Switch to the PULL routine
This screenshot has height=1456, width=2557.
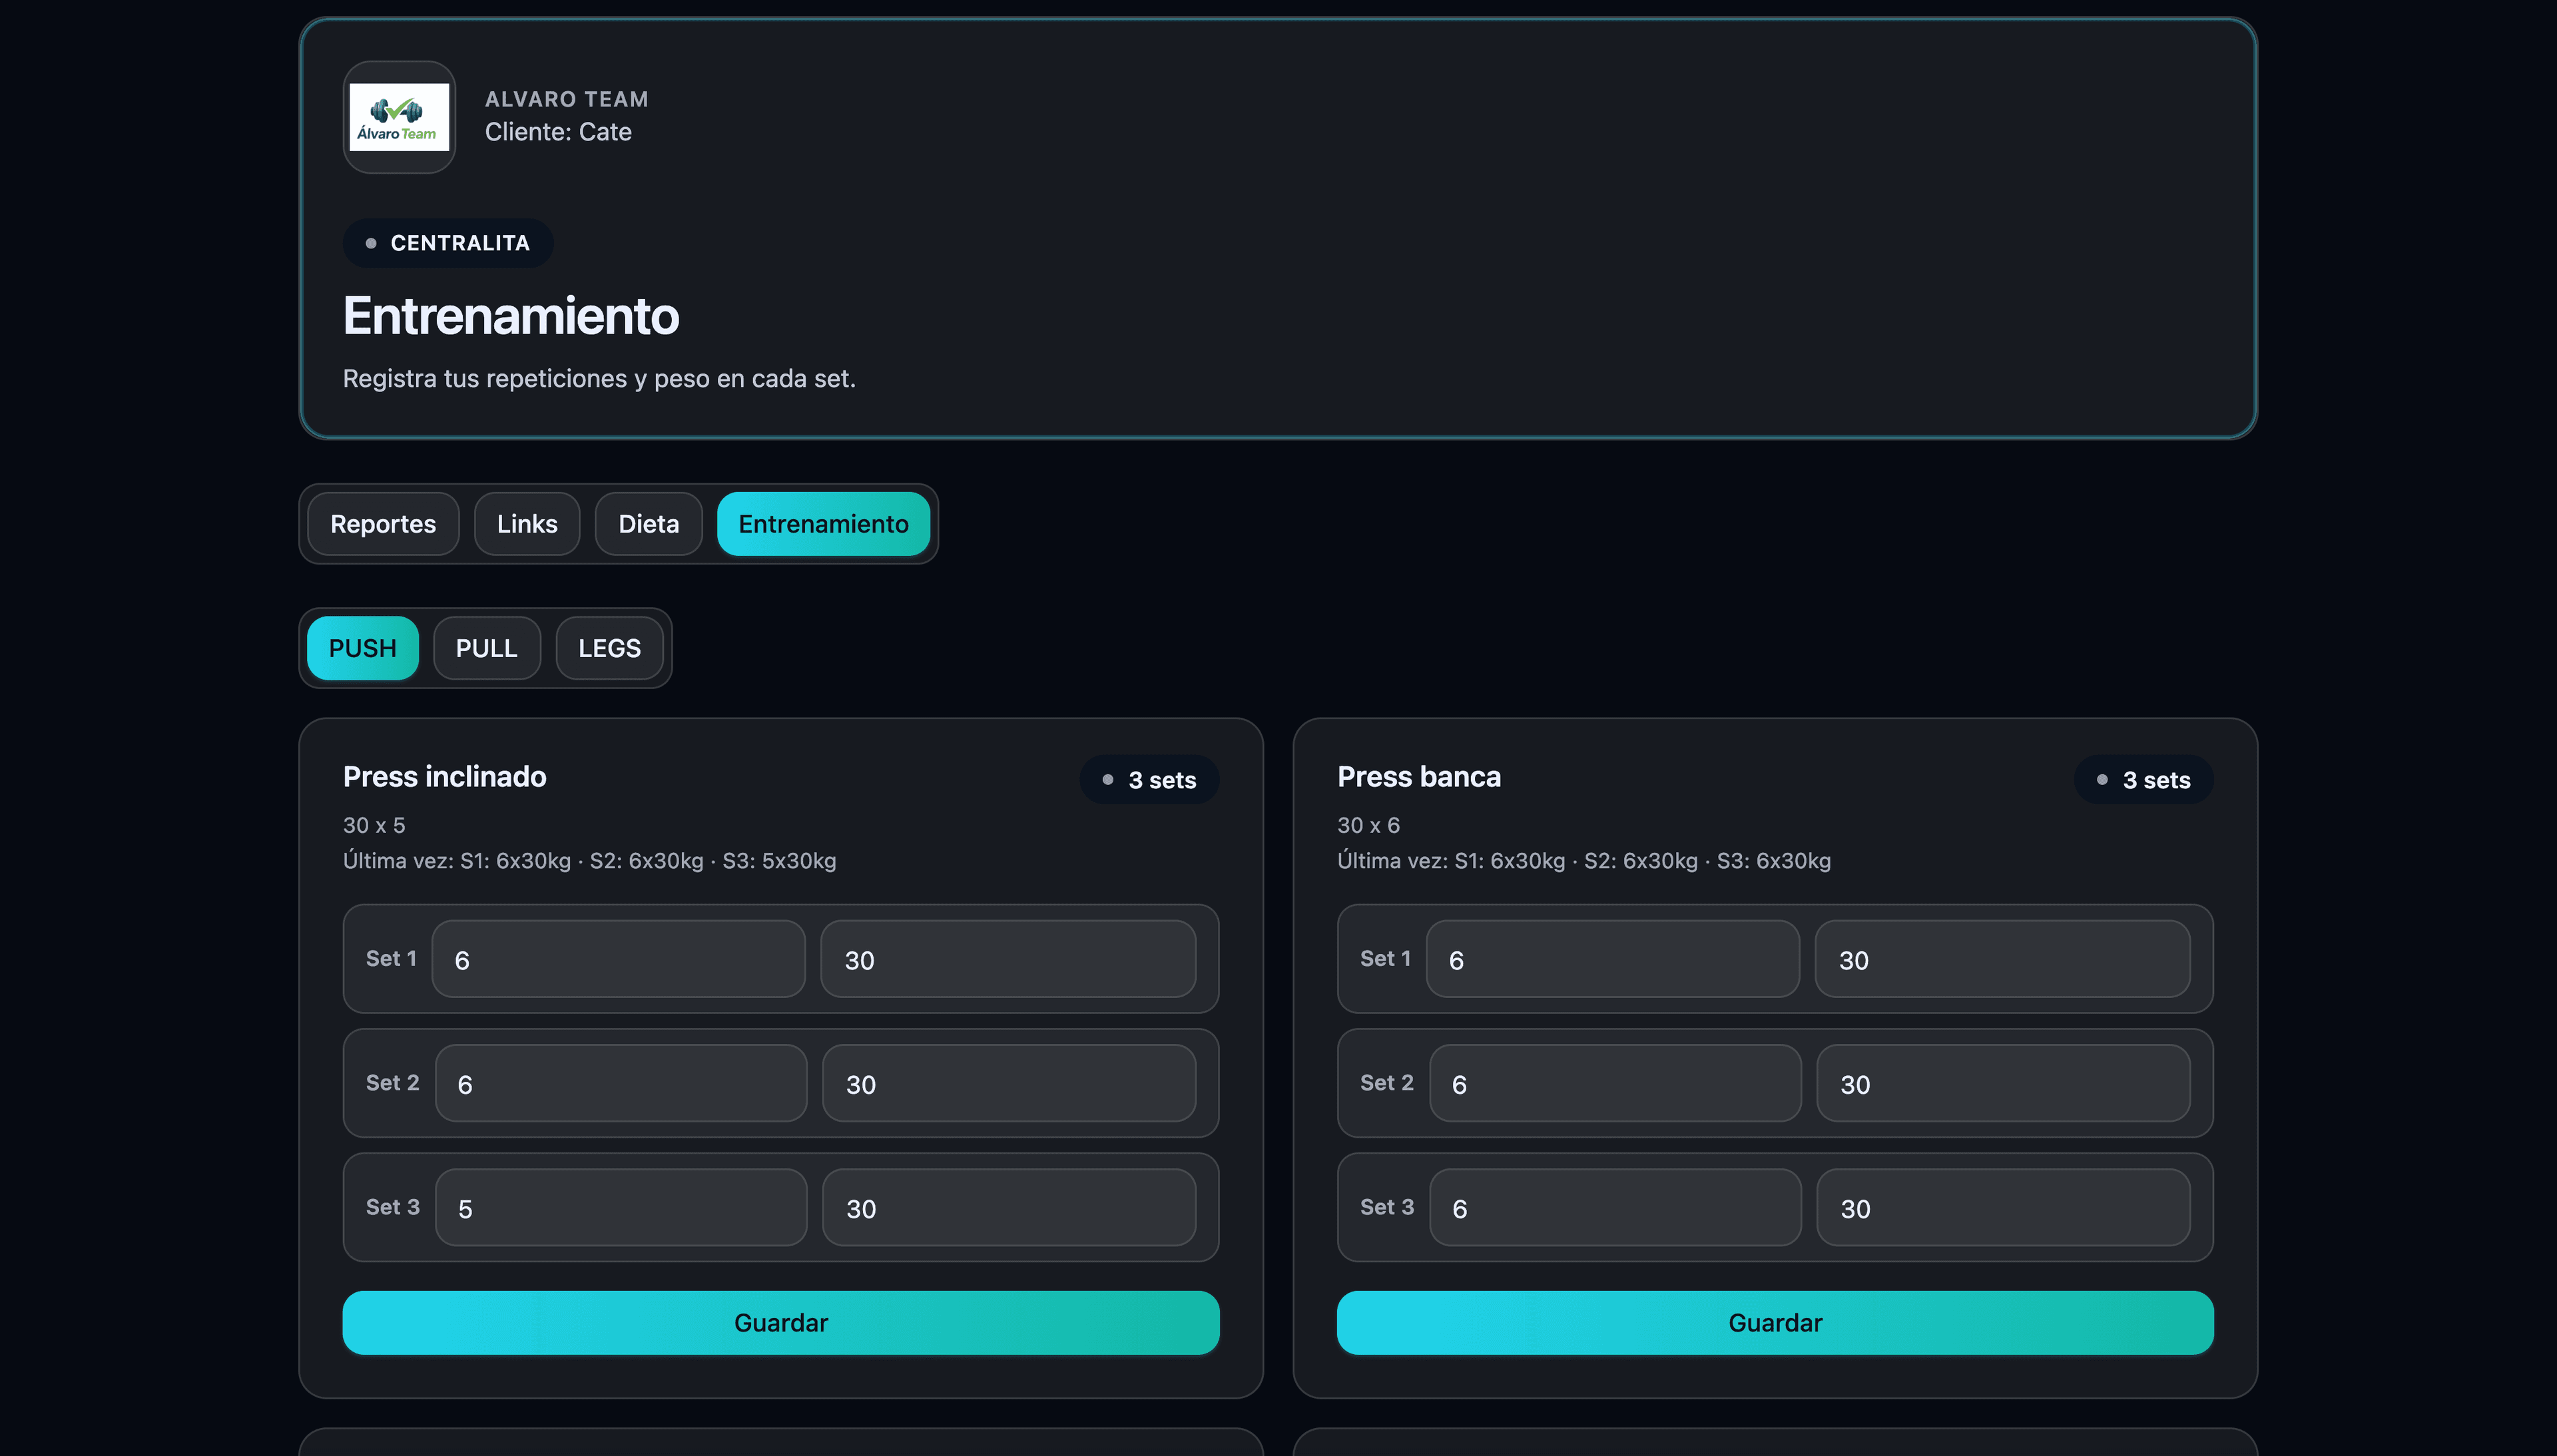pyautogui.click(x=486, y=648)
